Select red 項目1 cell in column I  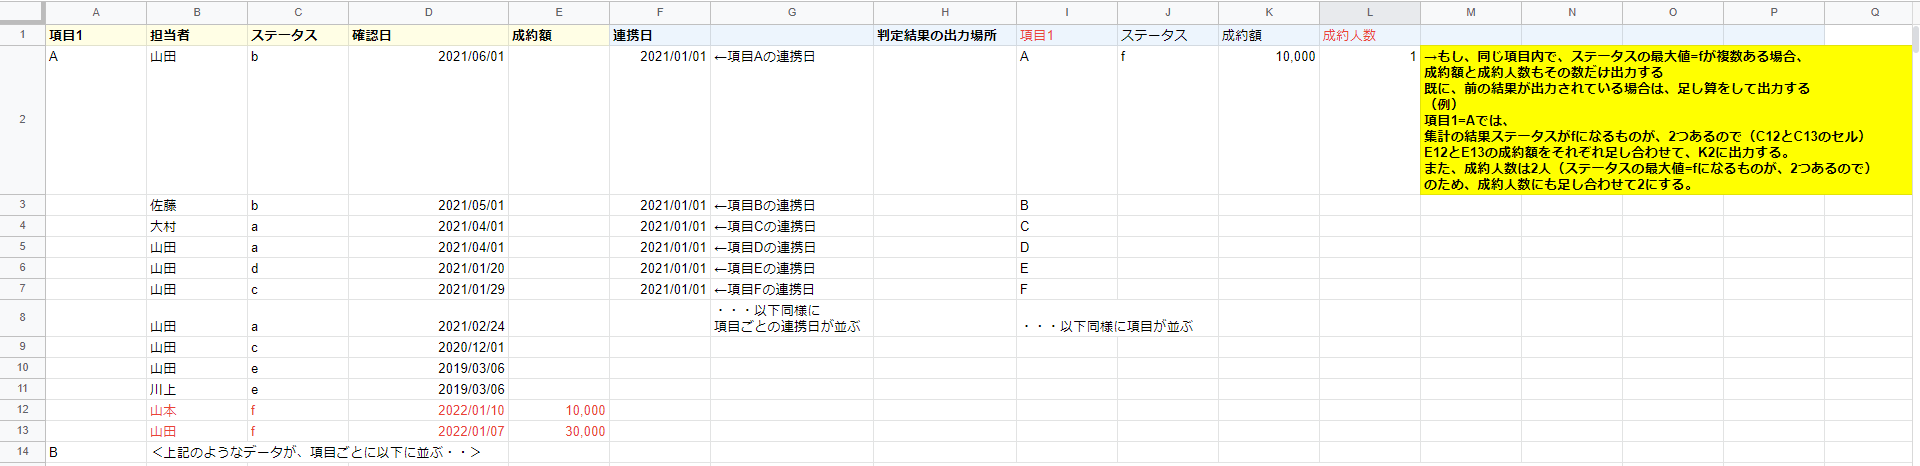coord(1067,35)
